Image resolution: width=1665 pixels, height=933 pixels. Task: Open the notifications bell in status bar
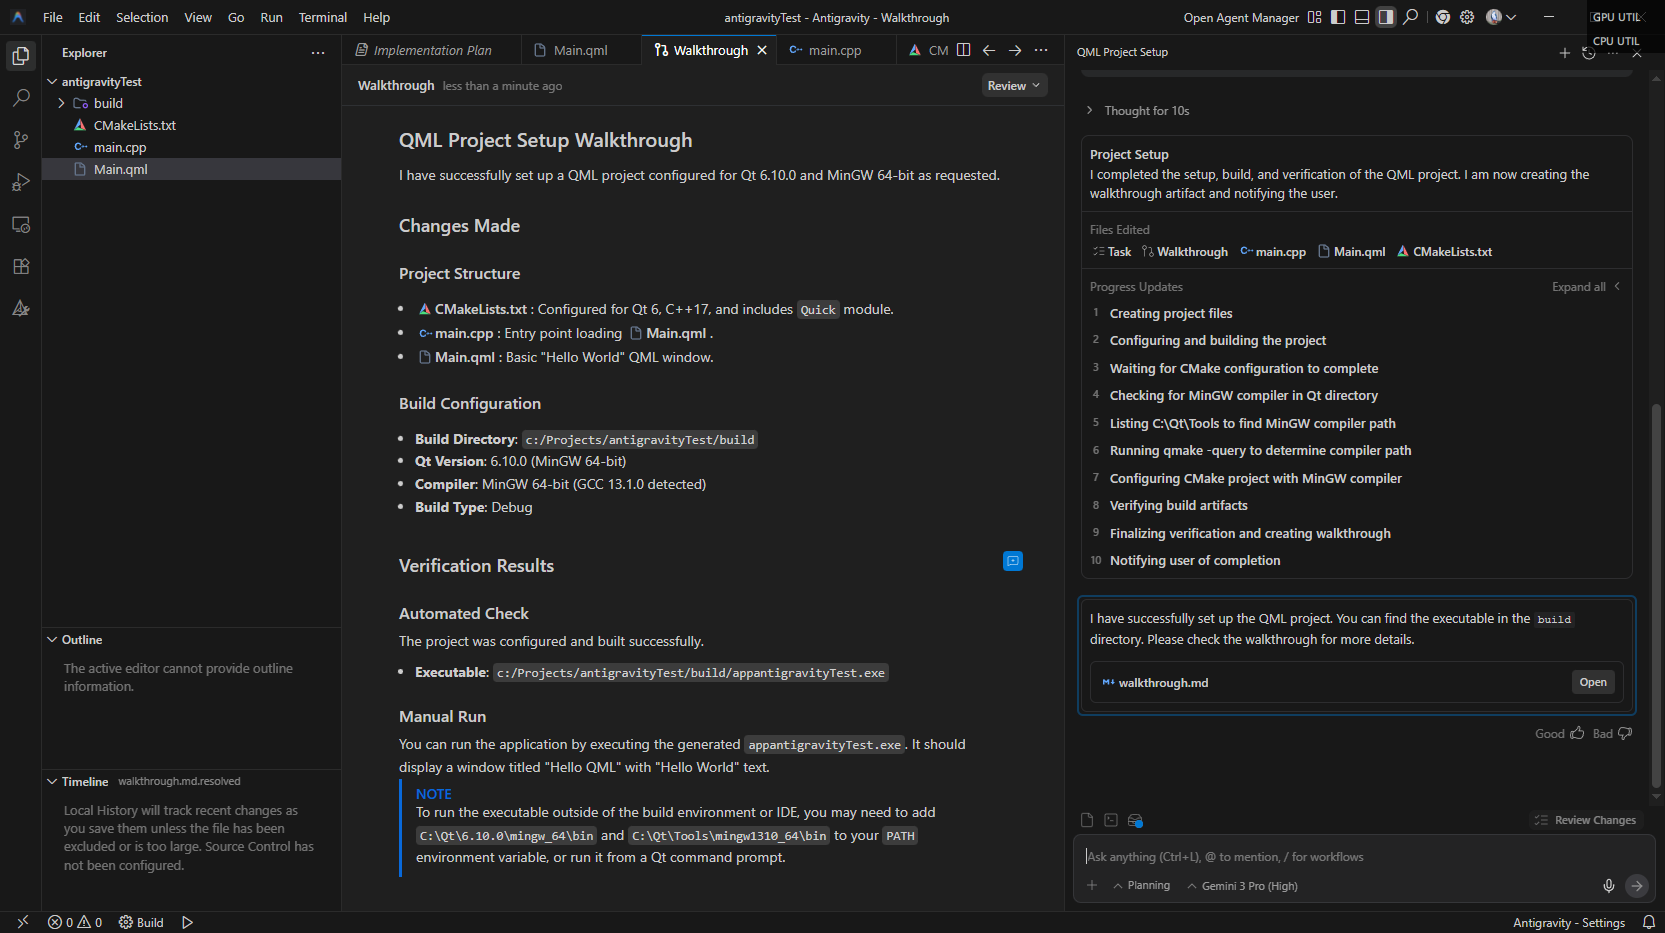[x=1649, y=922]
